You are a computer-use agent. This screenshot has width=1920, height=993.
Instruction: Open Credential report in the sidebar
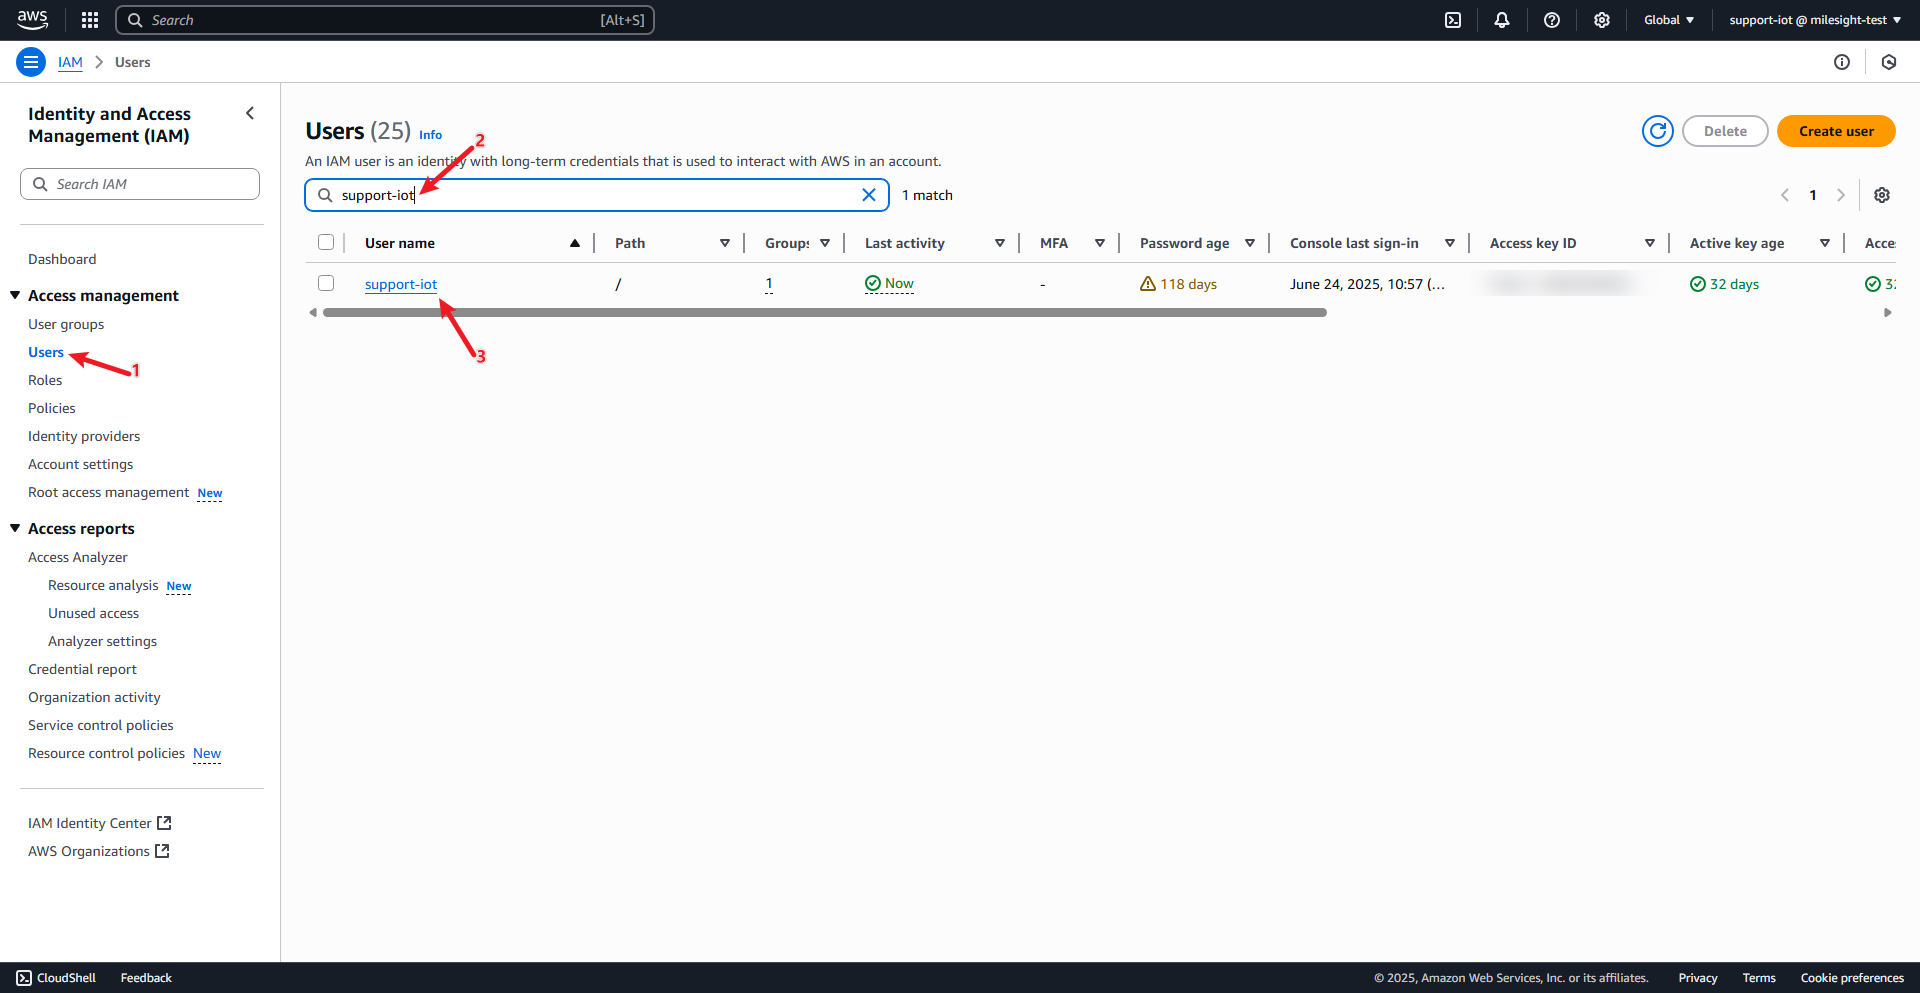pos(82,669)
